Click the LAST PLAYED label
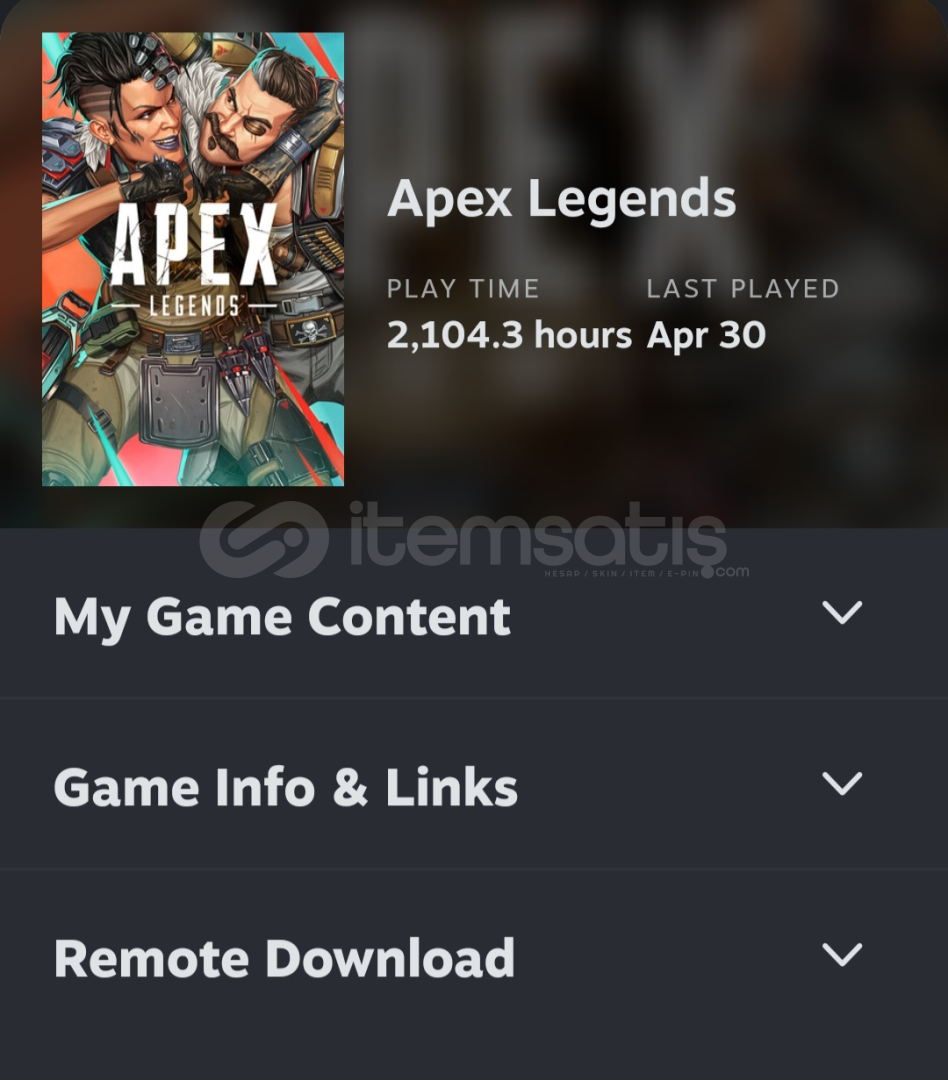The width and height of the screenshot is (948, 1080). 743,289
